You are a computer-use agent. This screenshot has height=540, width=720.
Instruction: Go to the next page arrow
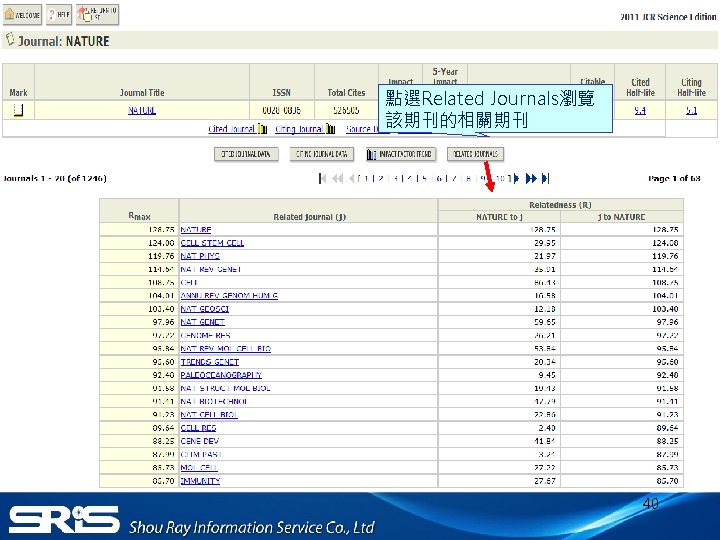pos(517,178)
